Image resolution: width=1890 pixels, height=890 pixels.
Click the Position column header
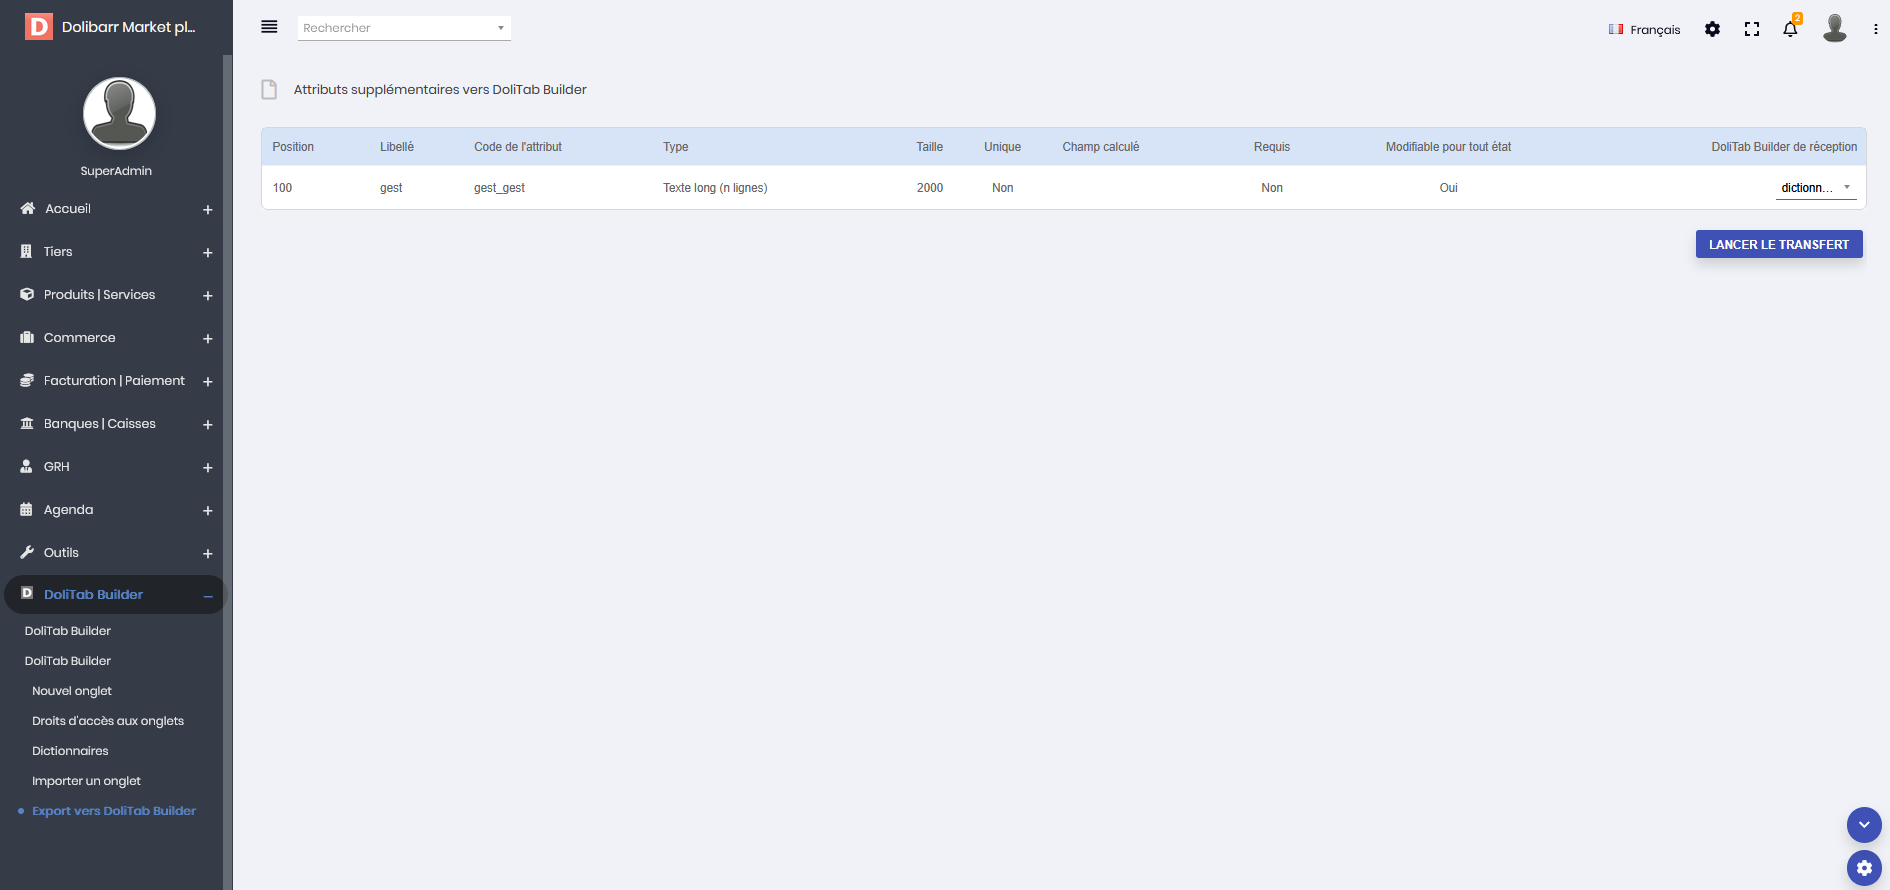tap(293, 147)
